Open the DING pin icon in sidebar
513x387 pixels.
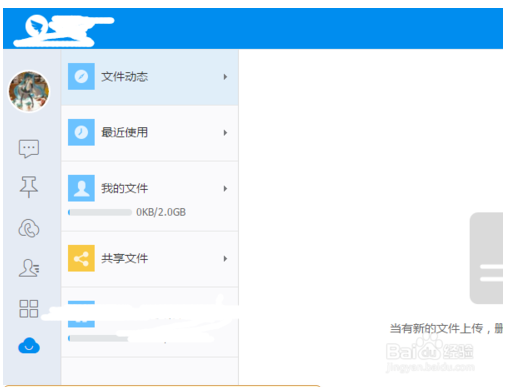29,187
